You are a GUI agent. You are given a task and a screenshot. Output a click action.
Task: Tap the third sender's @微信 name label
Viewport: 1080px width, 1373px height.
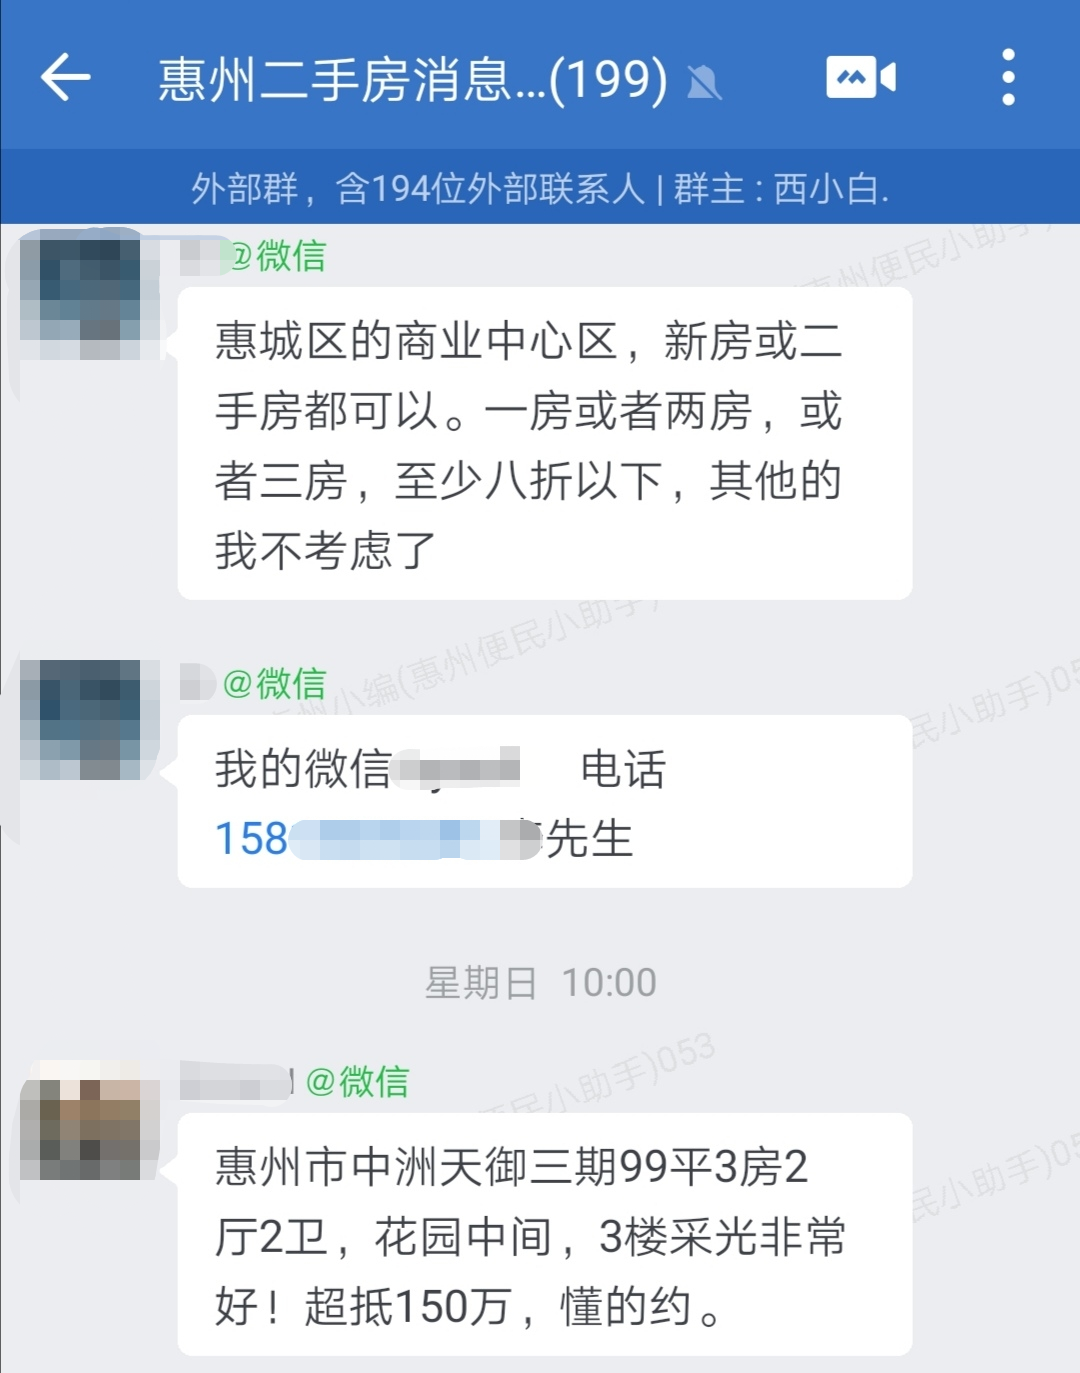click(357, 1081)
